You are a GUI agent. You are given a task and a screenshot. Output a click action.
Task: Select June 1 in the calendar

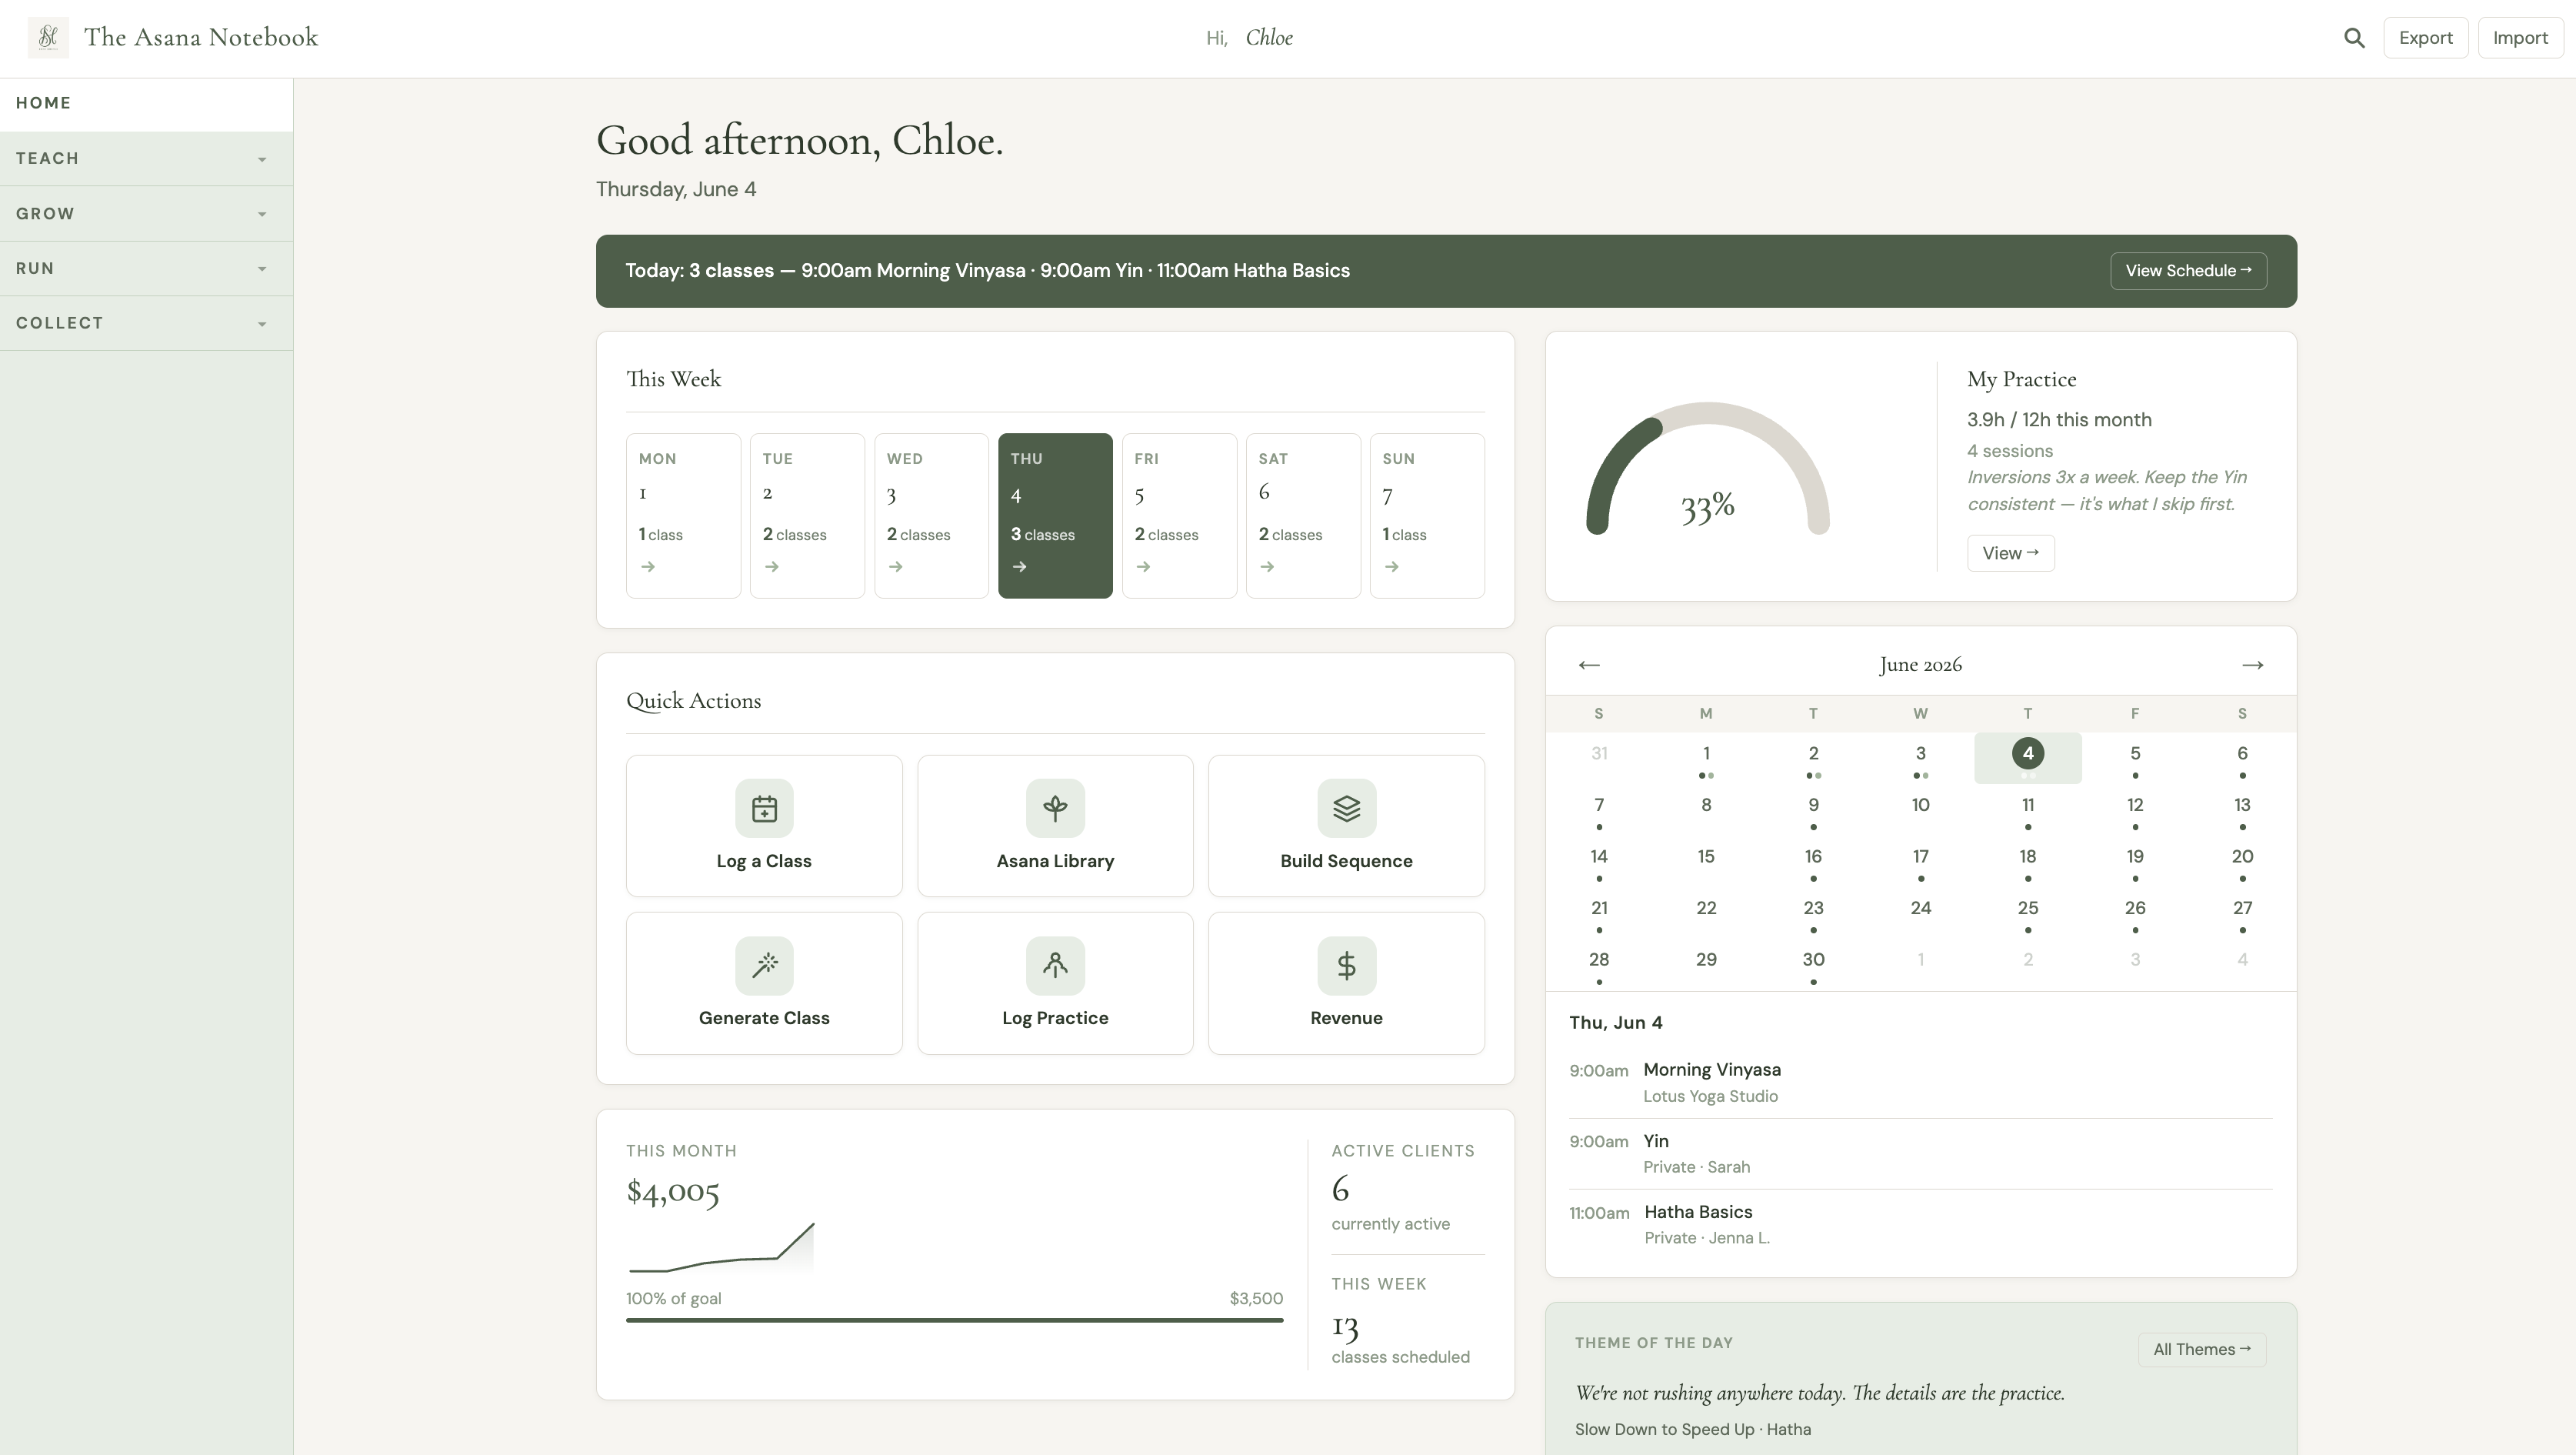pyautogui.click(x=1706, y=759)
